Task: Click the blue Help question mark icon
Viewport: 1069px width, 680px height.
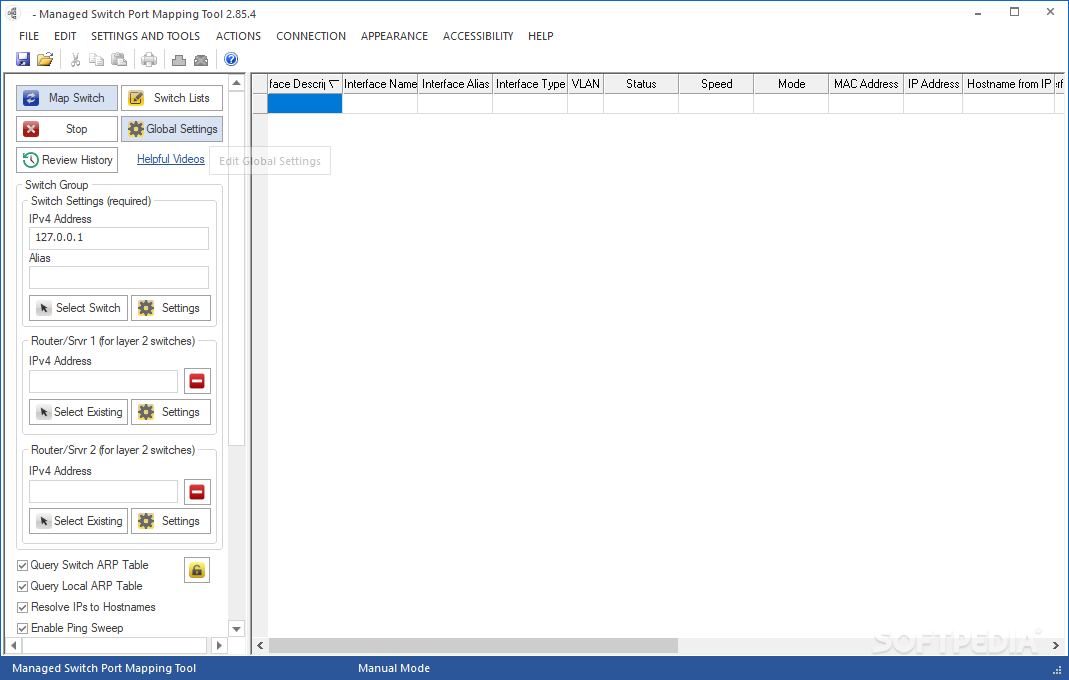Action: (x=231, y=59)
